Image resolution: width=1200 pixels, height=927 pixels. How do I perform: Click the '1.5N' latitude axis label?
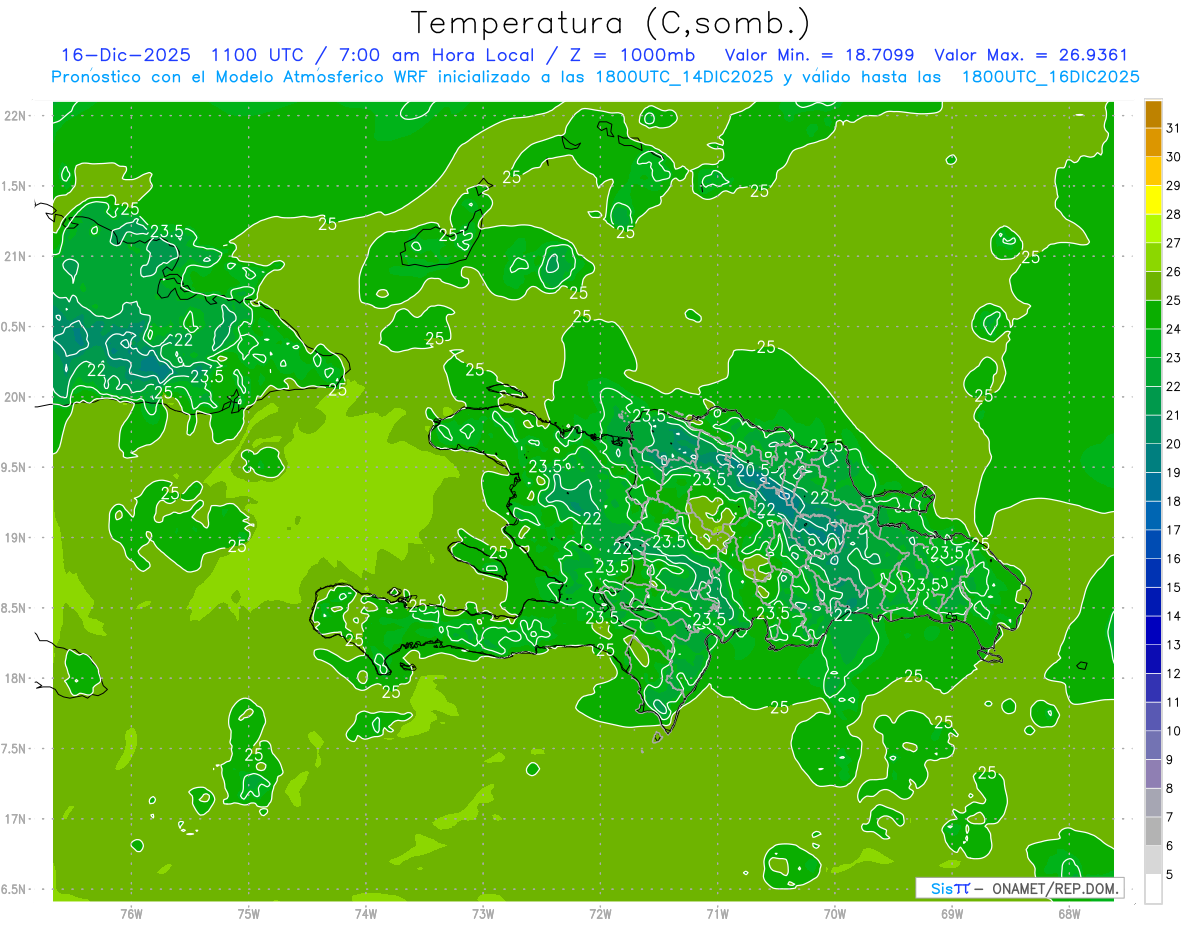click(x=15, y=186)
